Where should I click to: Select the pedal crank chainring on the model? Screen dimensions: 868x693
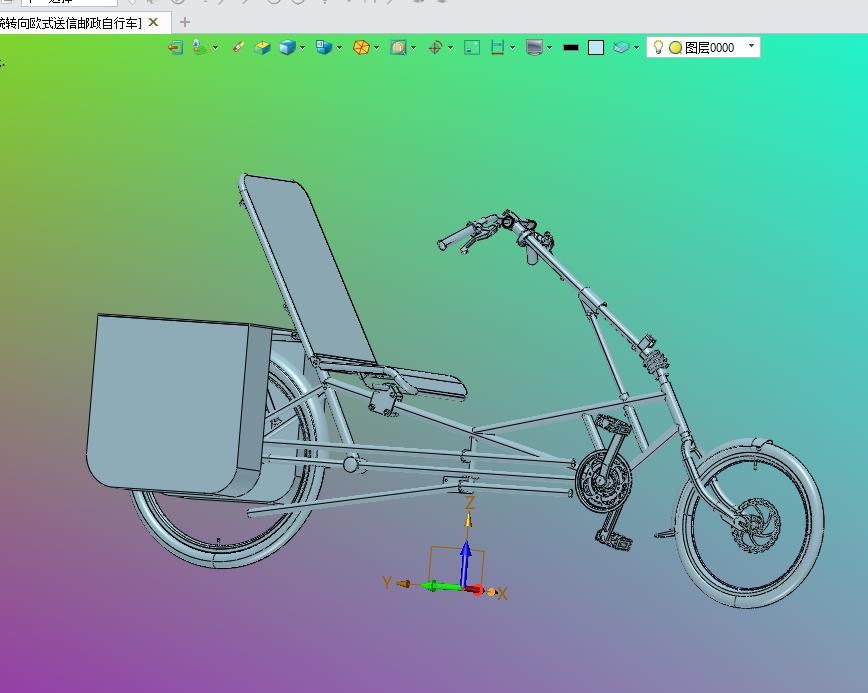click(603, 480)
